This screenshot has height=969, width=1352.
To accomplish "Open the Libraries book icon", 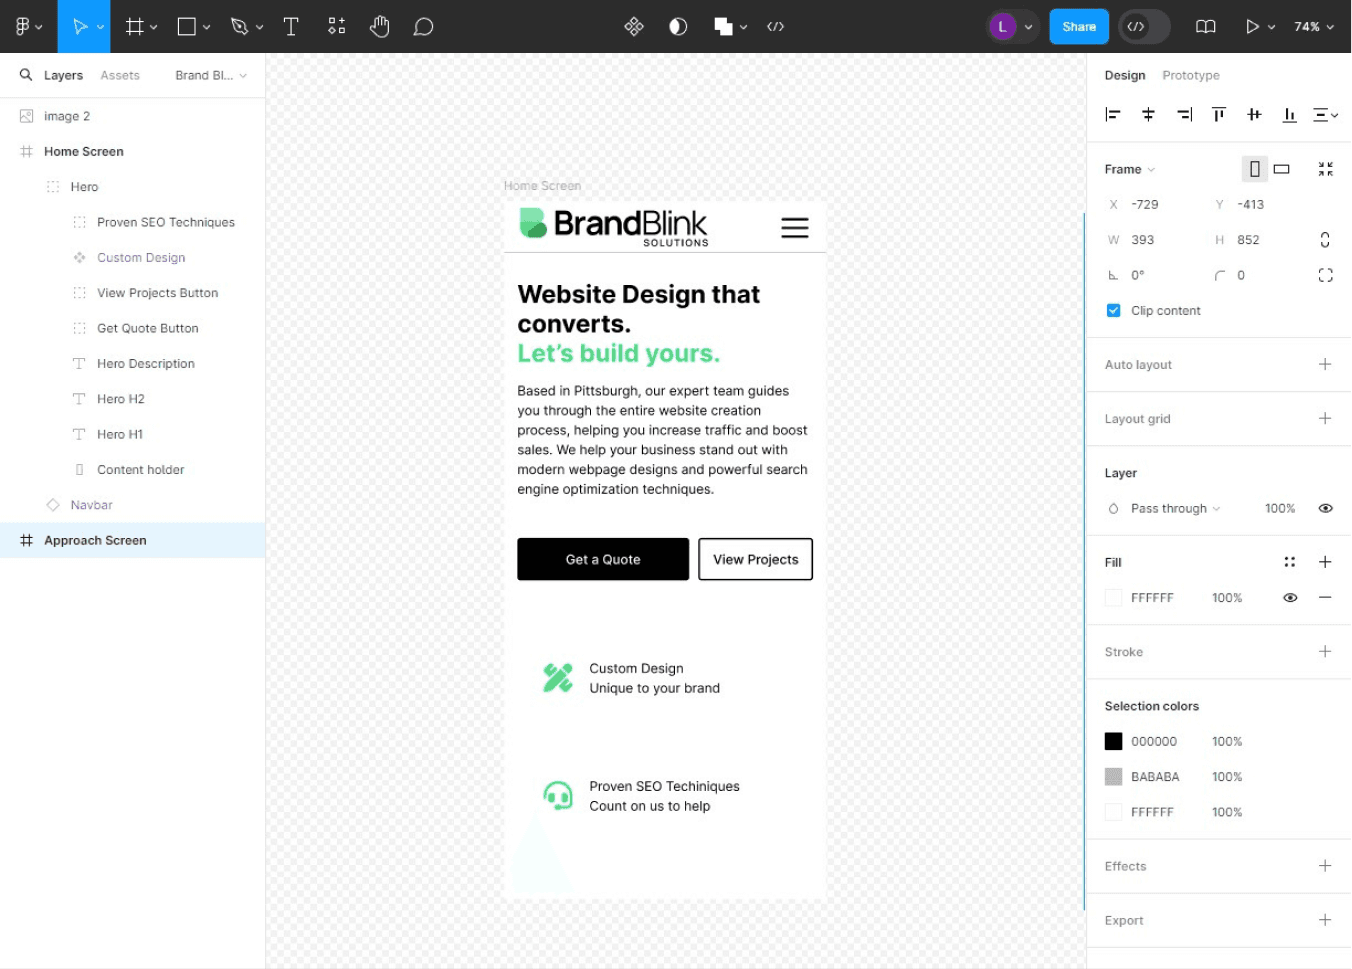I will tap(1206, 27).
